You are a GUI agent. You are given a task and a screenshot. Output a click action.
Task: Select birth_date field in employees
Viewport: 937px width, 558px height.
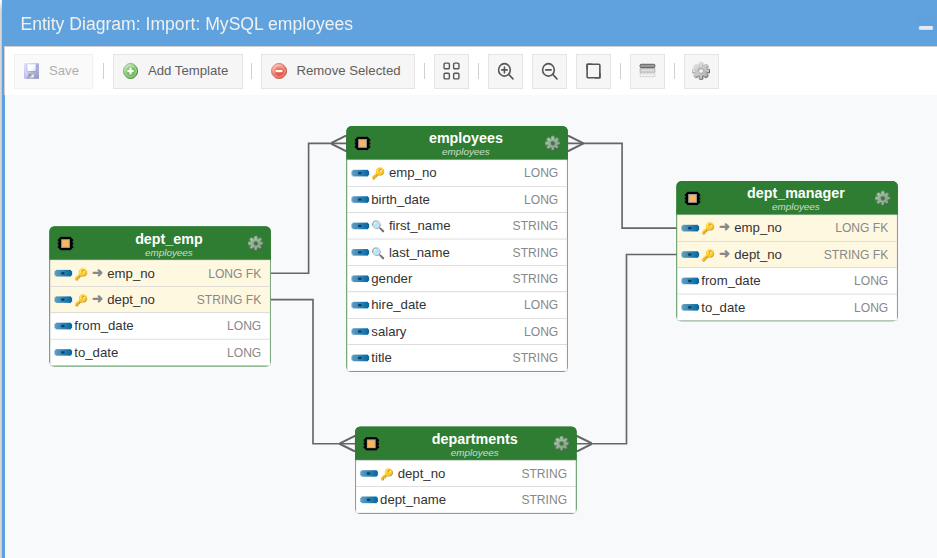pos(400,200)
